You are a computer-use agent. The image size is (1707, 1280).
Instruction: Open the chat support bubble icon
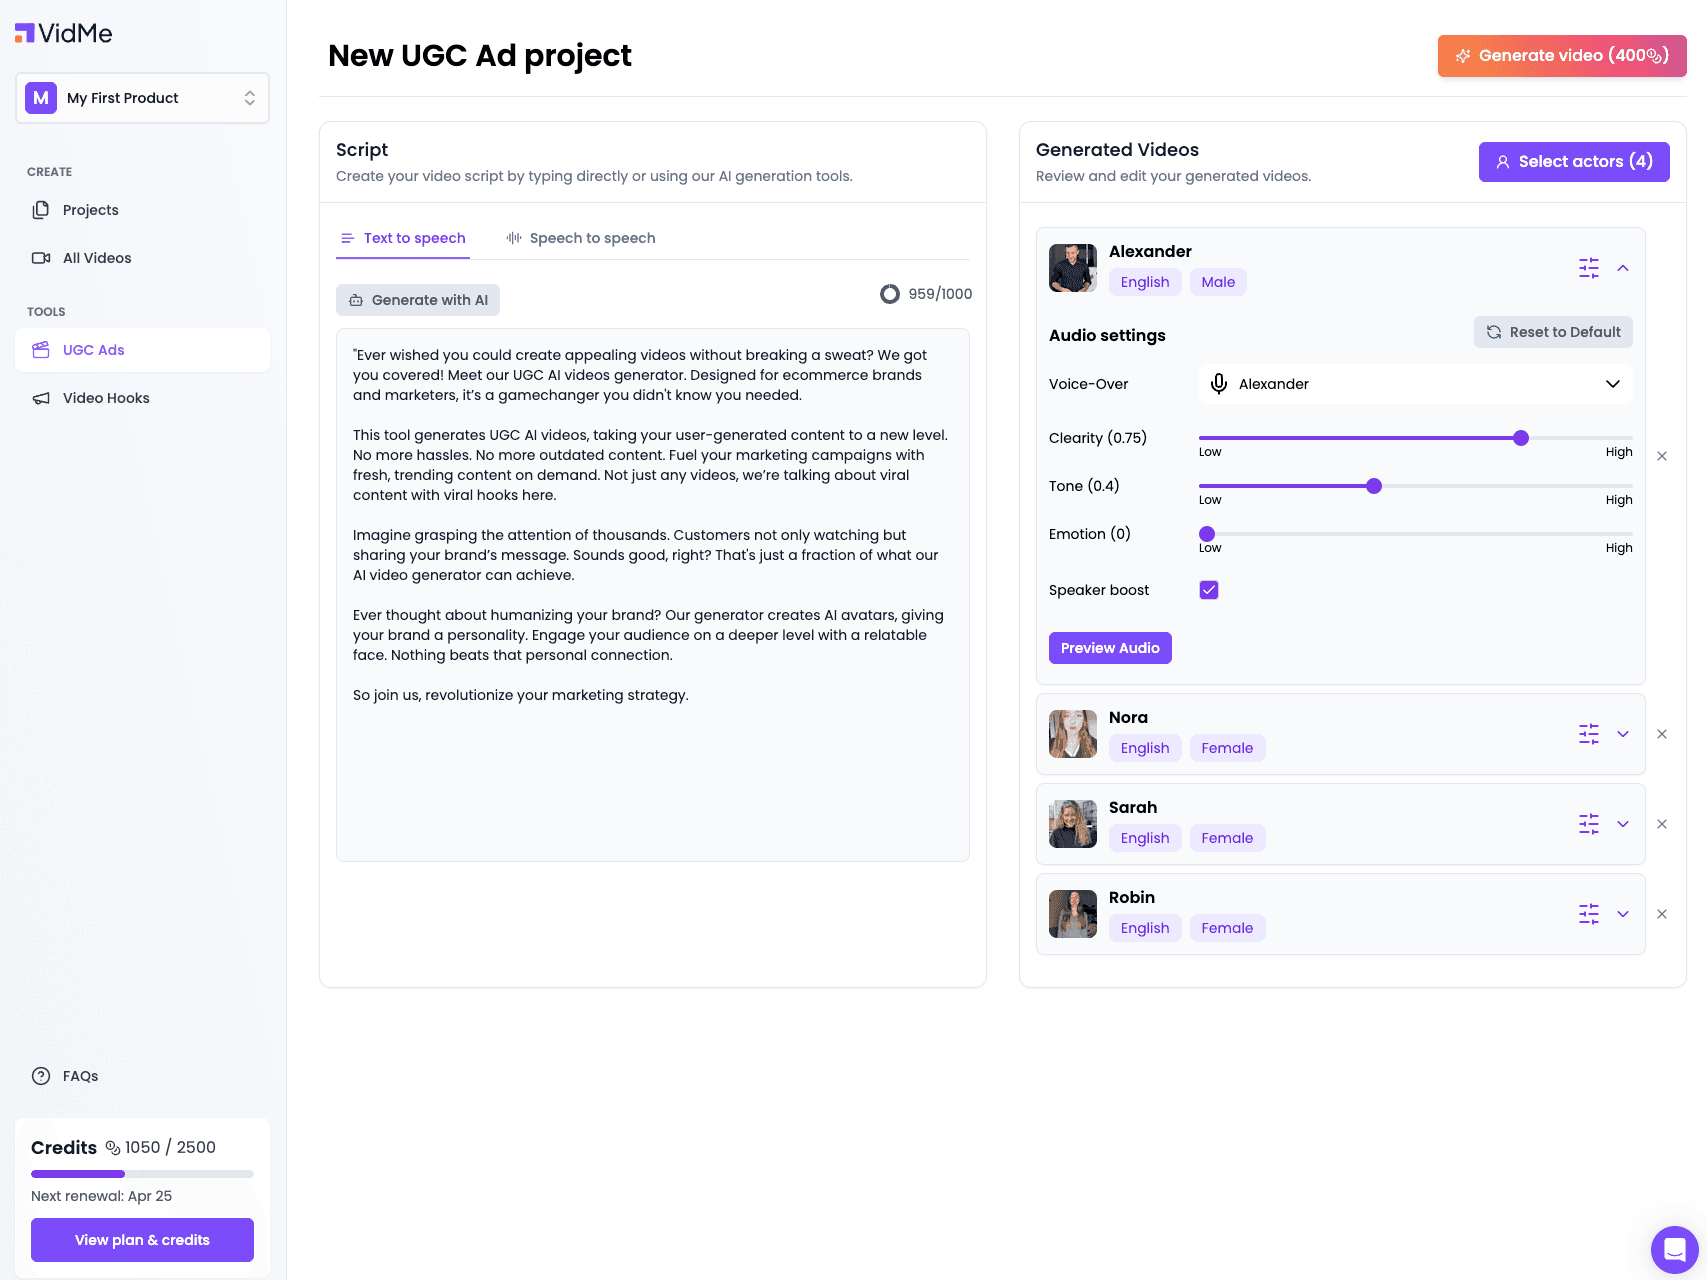(x=1675, y=1250)
